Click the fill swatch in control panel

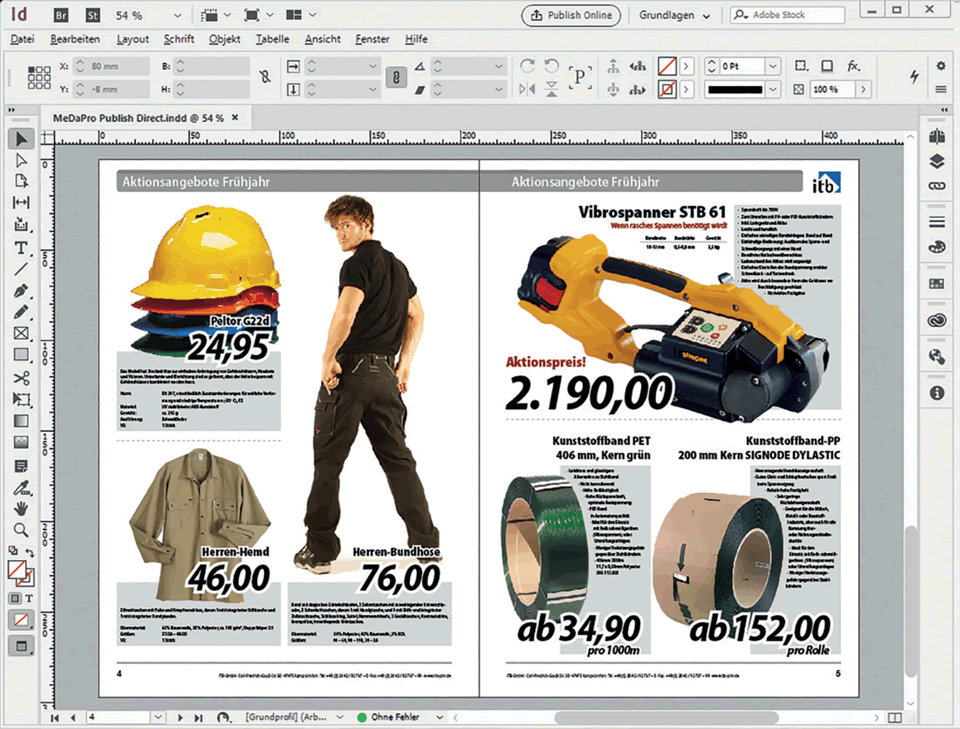pos(667,65)
